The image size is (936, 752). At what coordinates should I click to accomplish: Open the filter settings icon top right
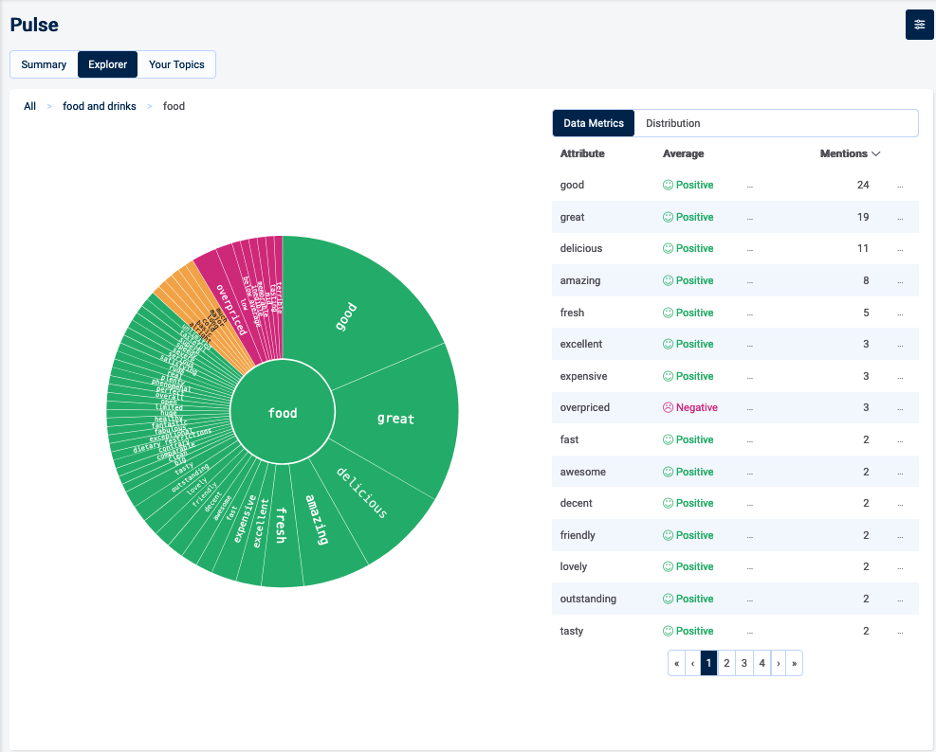click(919, 24)
